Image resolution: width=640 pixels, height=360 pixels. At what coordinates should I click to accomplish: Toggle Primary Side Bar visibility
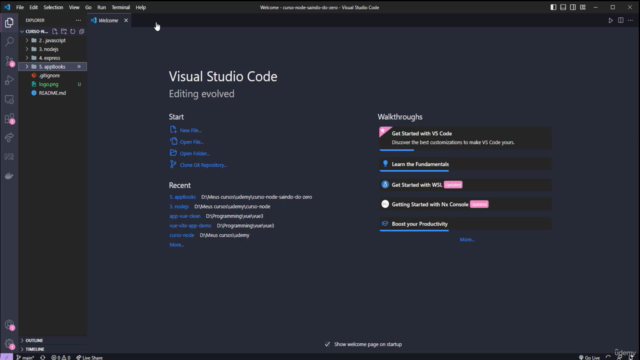pyautogui.click(x=553, y=7)
